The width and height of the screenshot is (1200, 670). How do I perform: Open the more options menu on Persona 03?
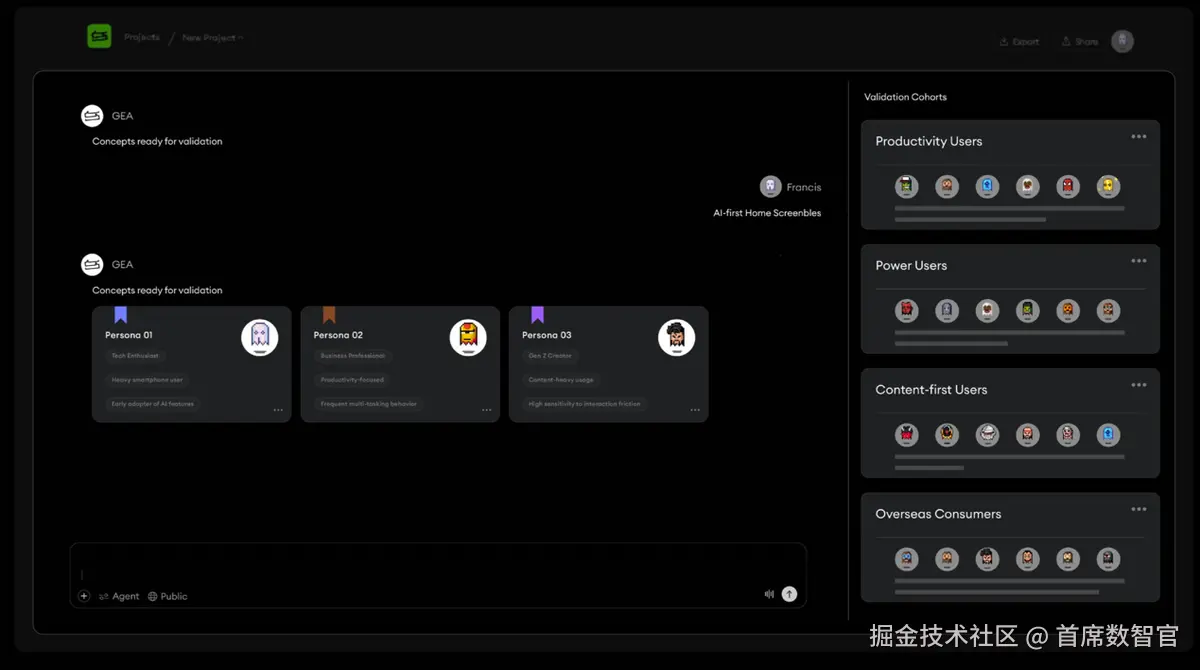695,410
